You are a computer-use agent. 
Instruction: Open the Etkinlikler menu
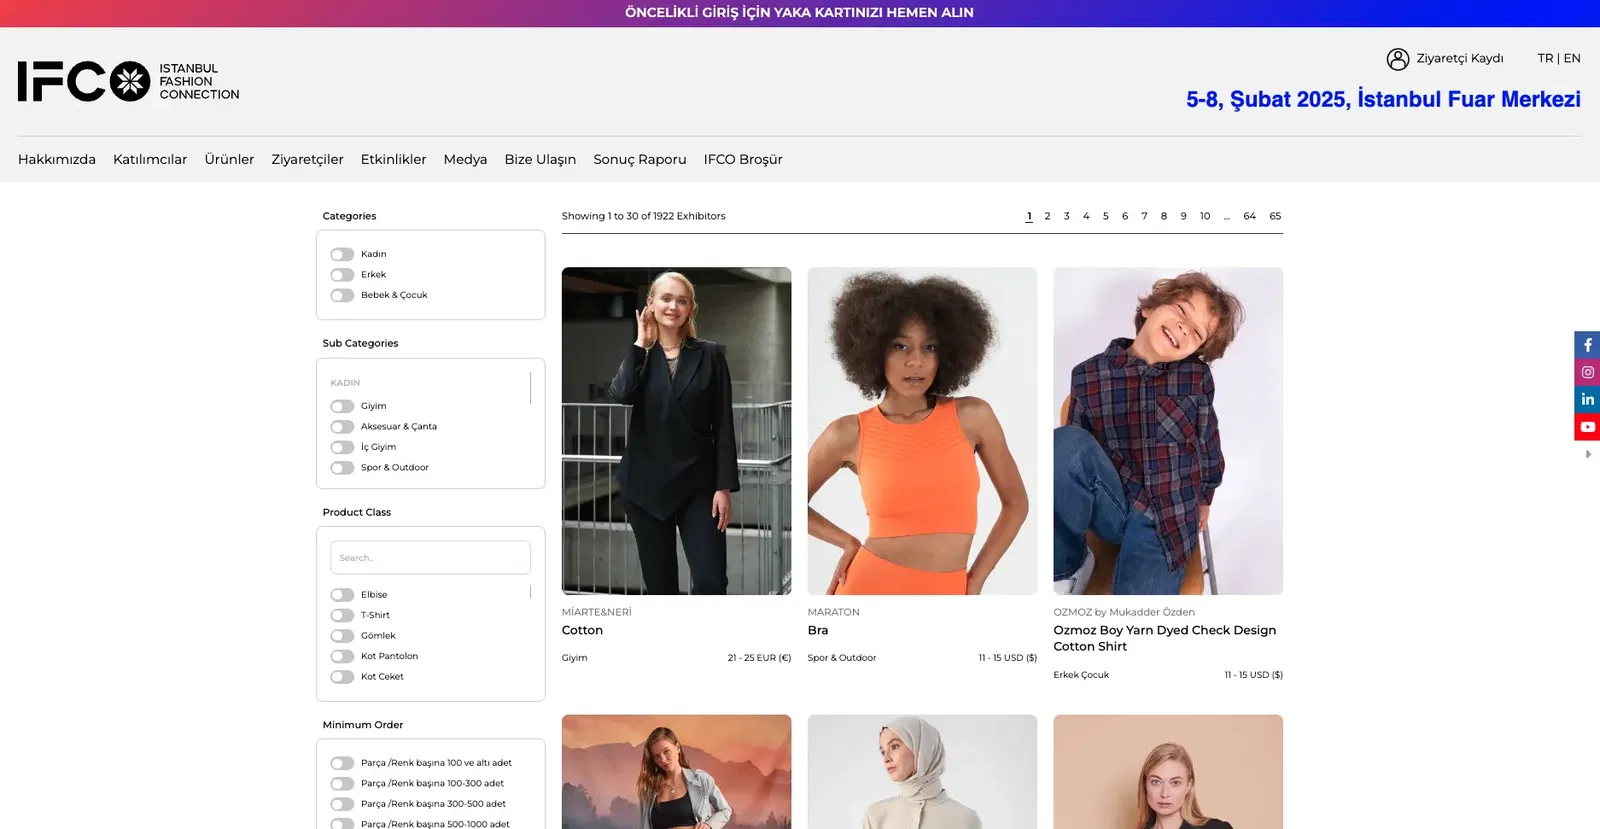(x=393, y=159)
